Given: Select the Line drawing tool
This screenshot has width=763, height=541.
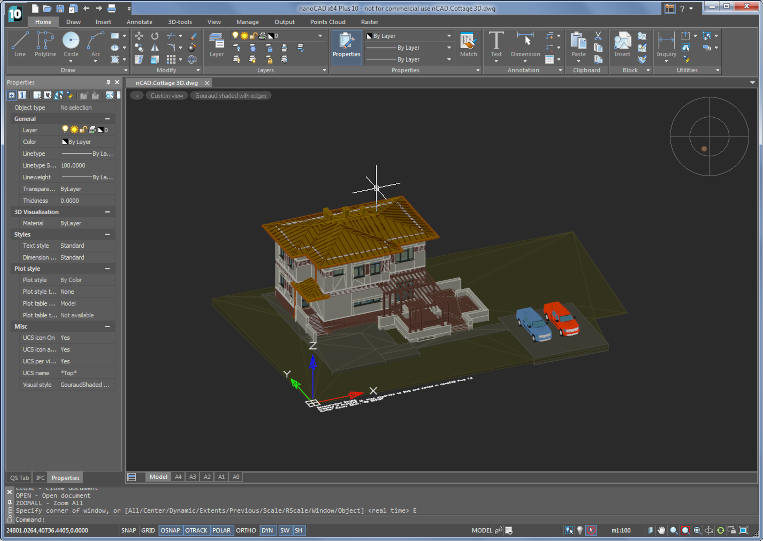Looking at the screenshot, I should tap(20, 44).
